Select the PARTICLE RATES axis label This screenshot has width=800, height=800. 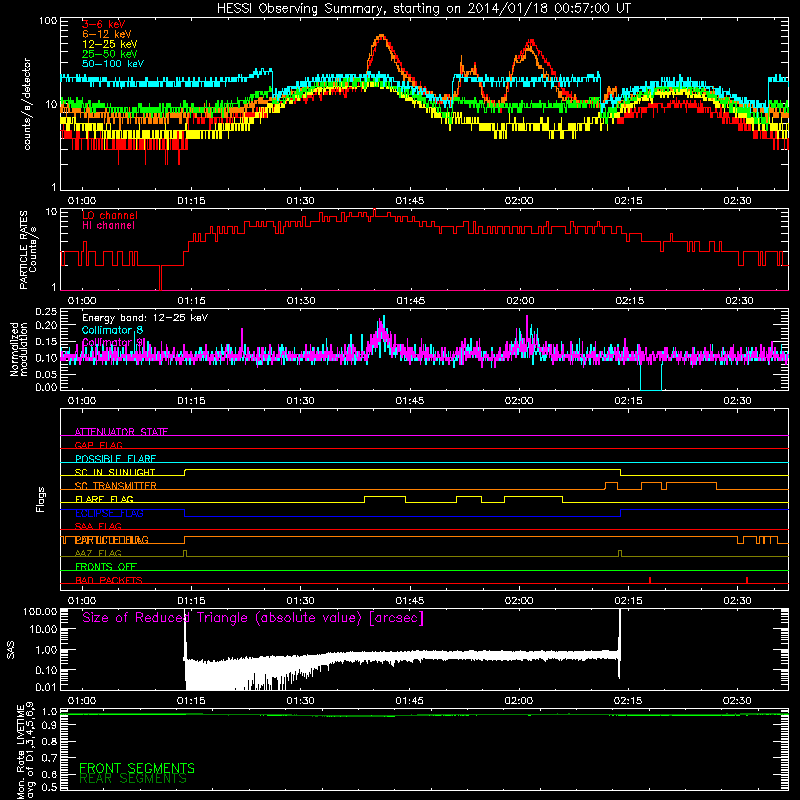pyautogui.click(x=28, y=249)
